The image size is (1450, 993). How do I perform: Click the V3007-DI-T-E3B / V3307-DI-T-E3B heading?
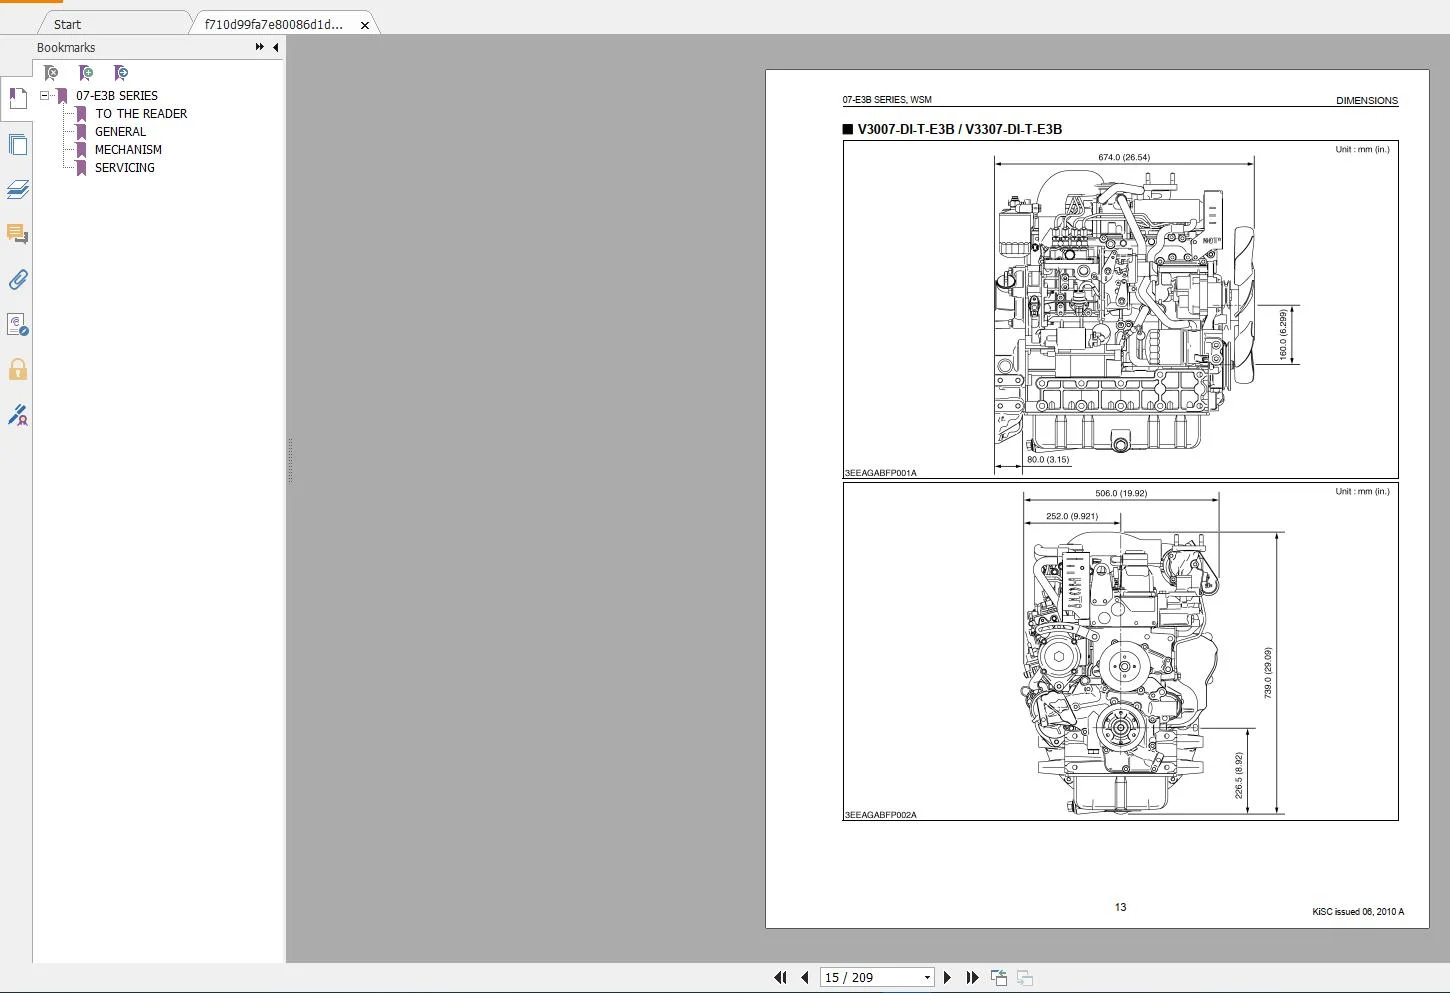[x=959, y=129]
